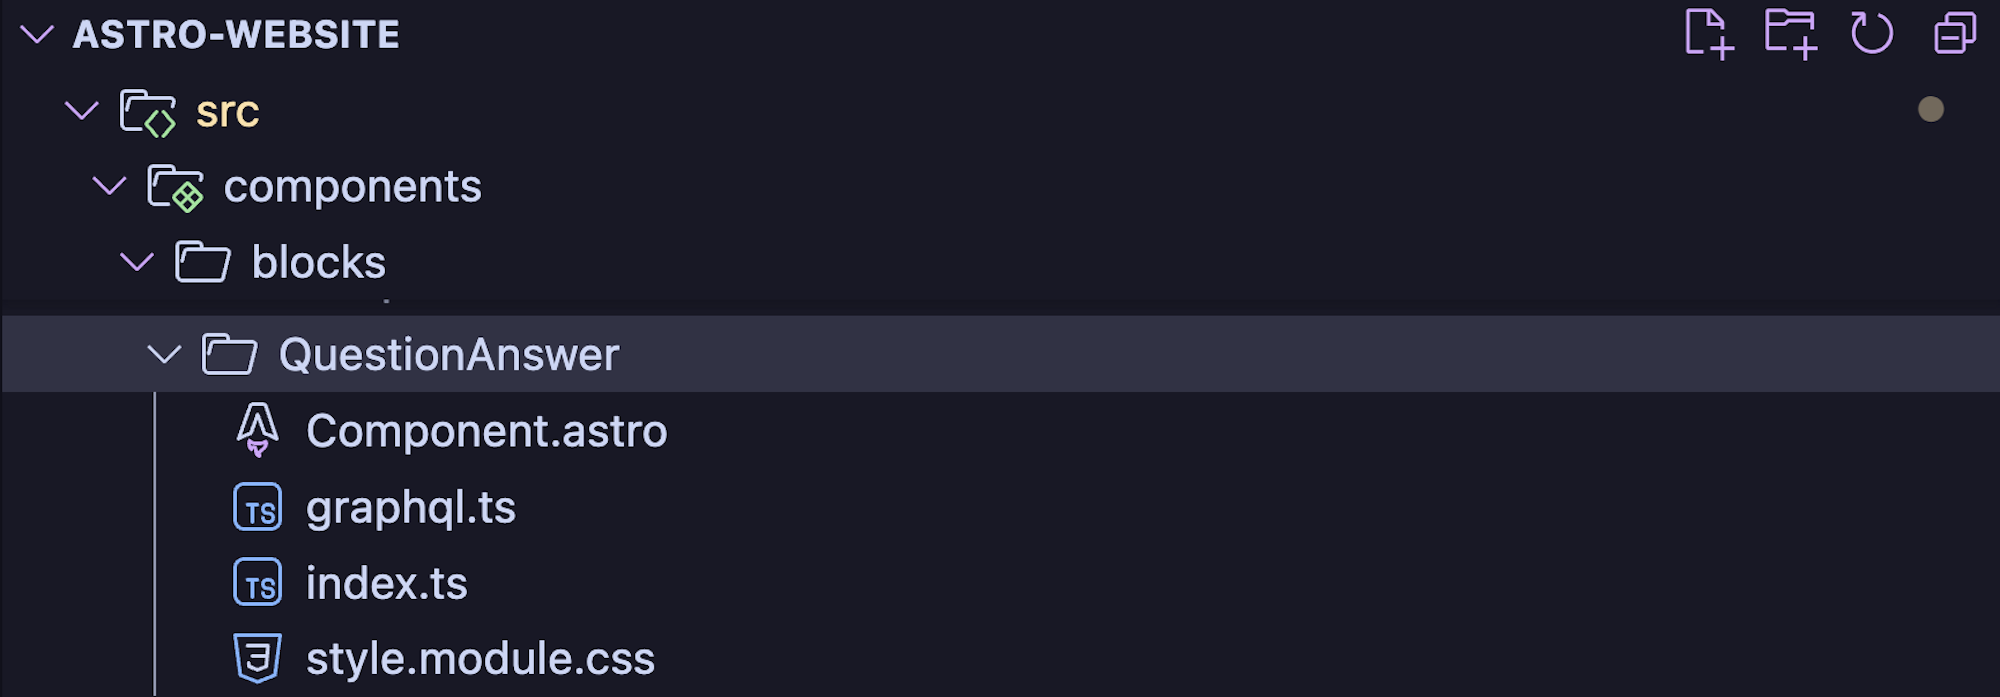The image size is (2000, 697).
Task: Open Component.astro file
Action: (486, 431)
